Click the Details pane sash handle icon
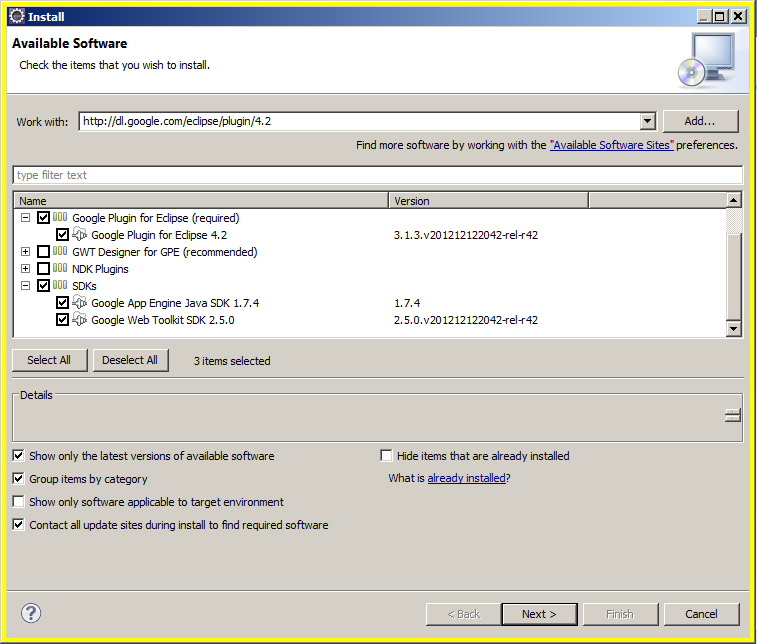This screenshot has width=757, height=644. click(x=732, y=415)
